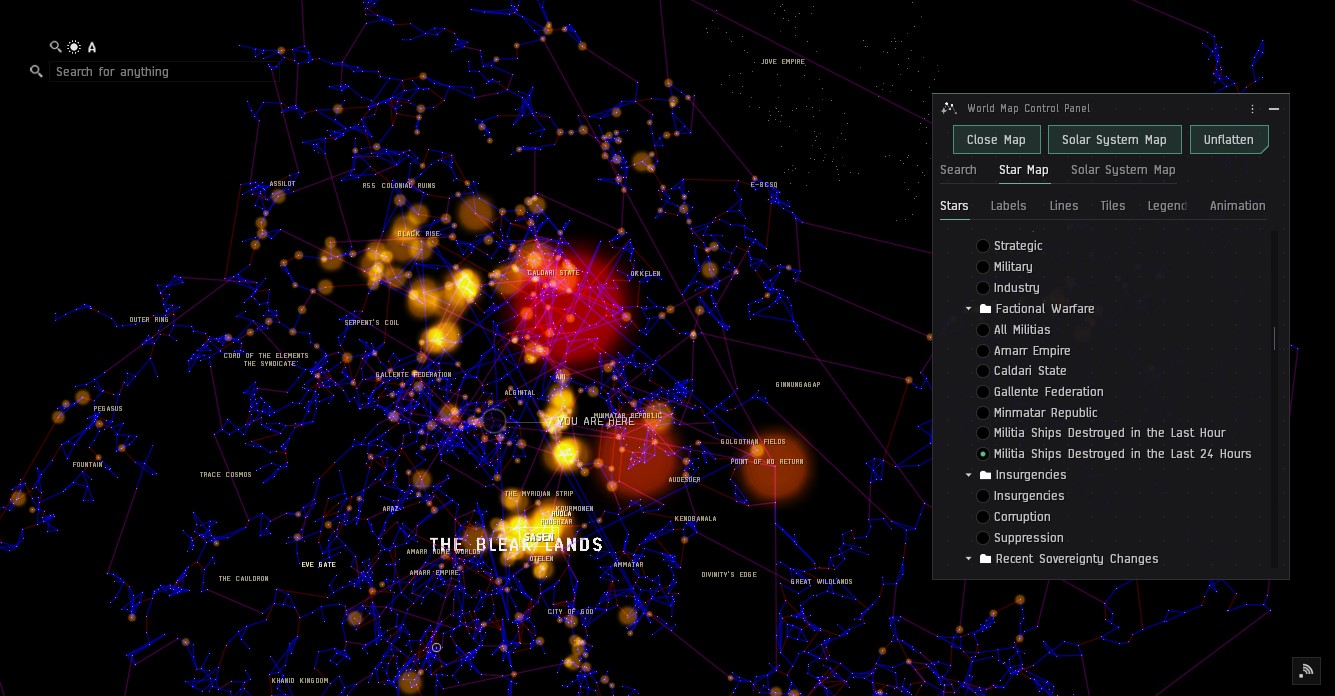Screen dimensions: 1335x696
Task: Open the Stars sub-tab
Action: click(954, 206)
